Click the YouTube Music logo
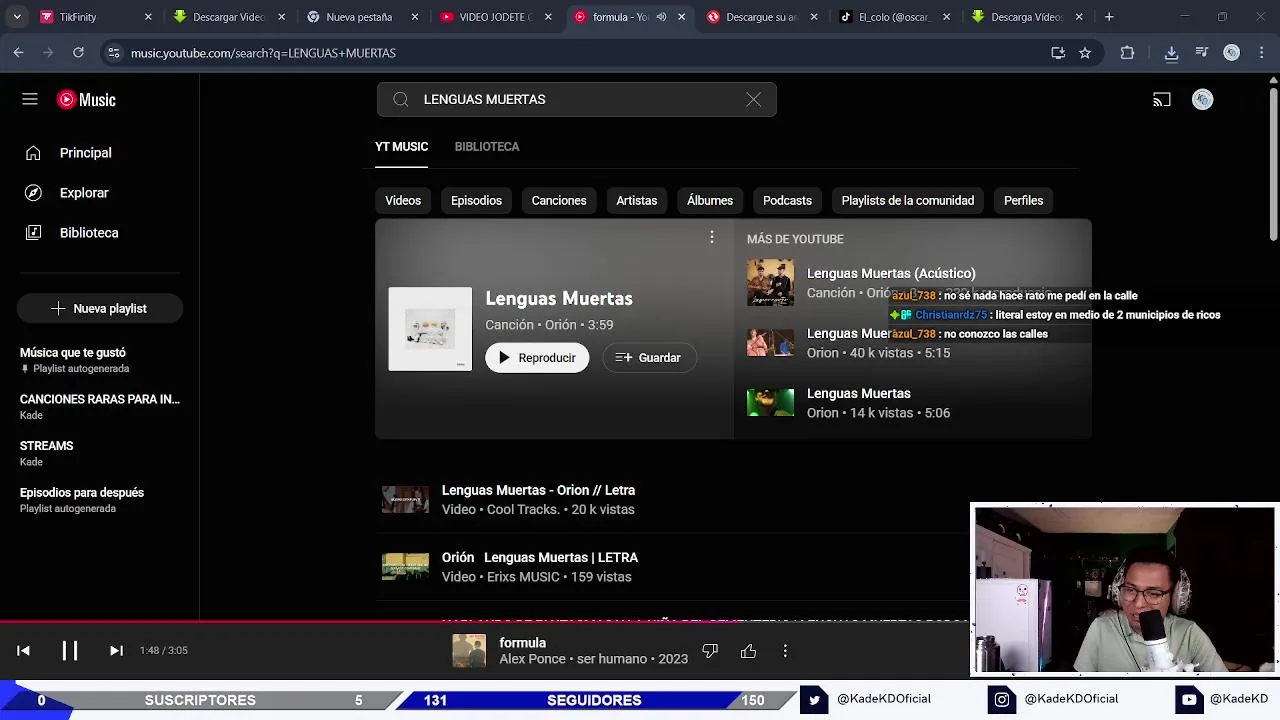Screen dimensions: 1280x720 [x=86, y=99]
